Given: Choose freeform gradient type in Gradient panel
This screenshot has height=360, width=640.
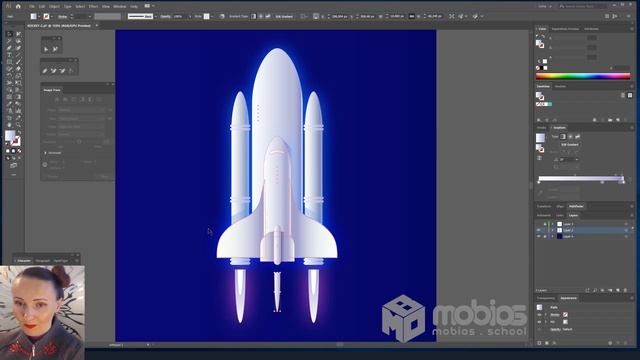Looking at the screenshot, I should point(577,137).
